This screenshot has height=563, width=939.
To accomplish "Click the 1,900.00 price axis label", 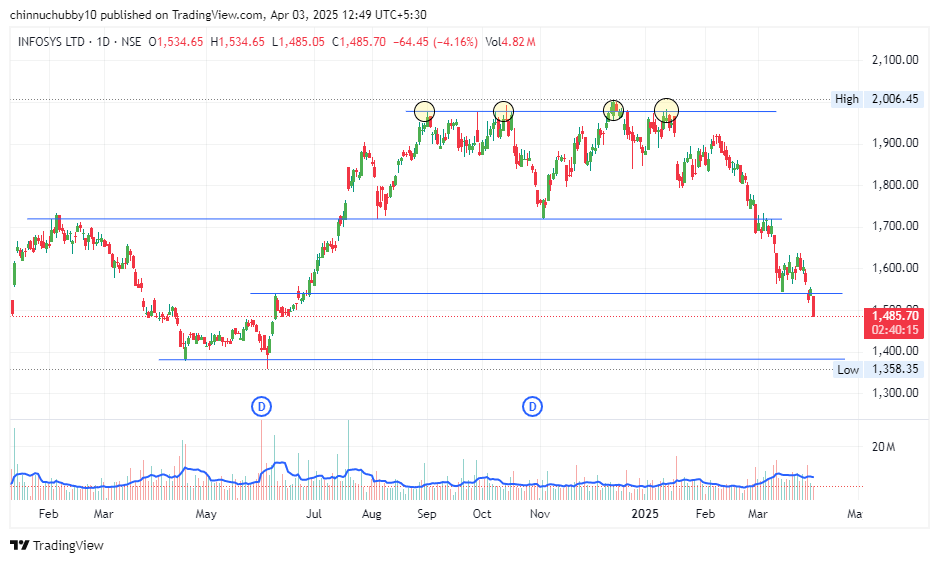I will pyautogui.click(x=895, y=143).
